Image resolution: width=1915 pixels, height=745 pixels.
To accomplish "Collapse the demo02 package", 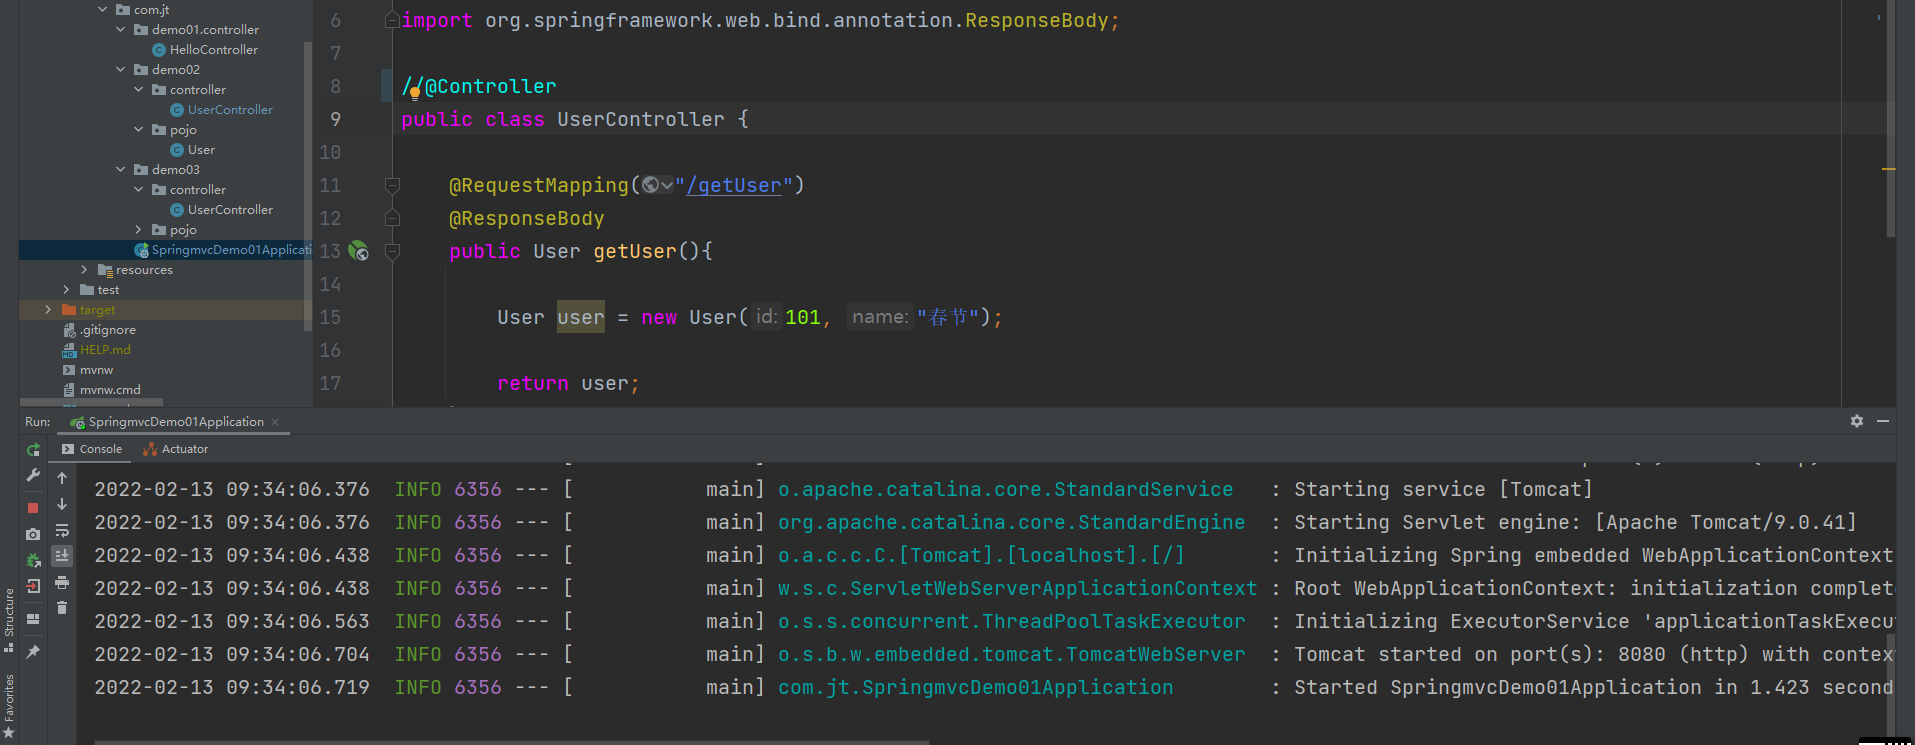I will pos(121,70).
